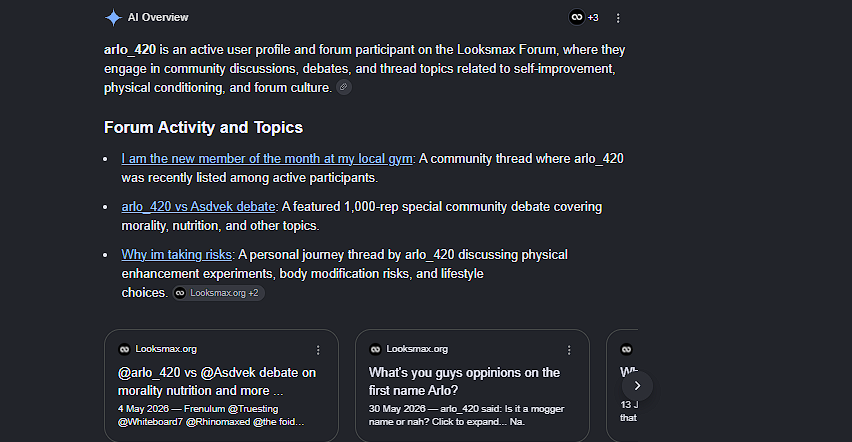Show next source cards with right chevron

click(637, 385)
